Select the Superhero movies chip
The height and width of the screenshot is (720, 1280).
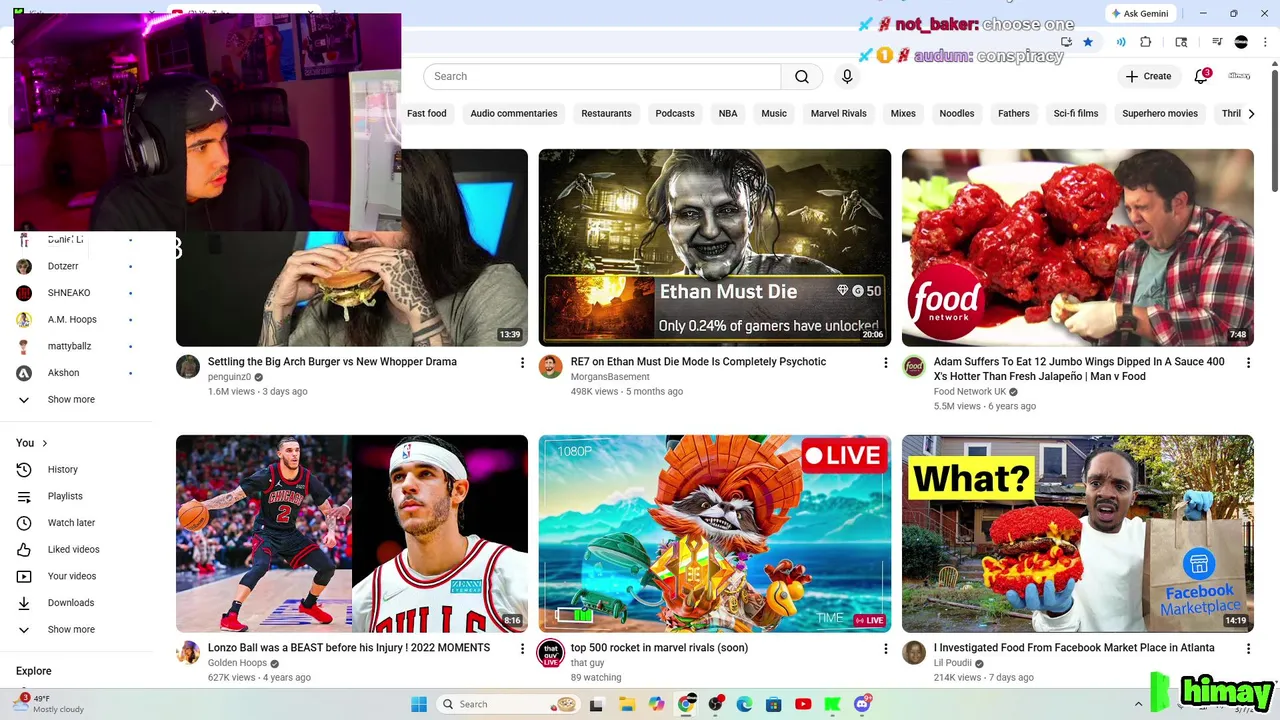[1160, 113]
